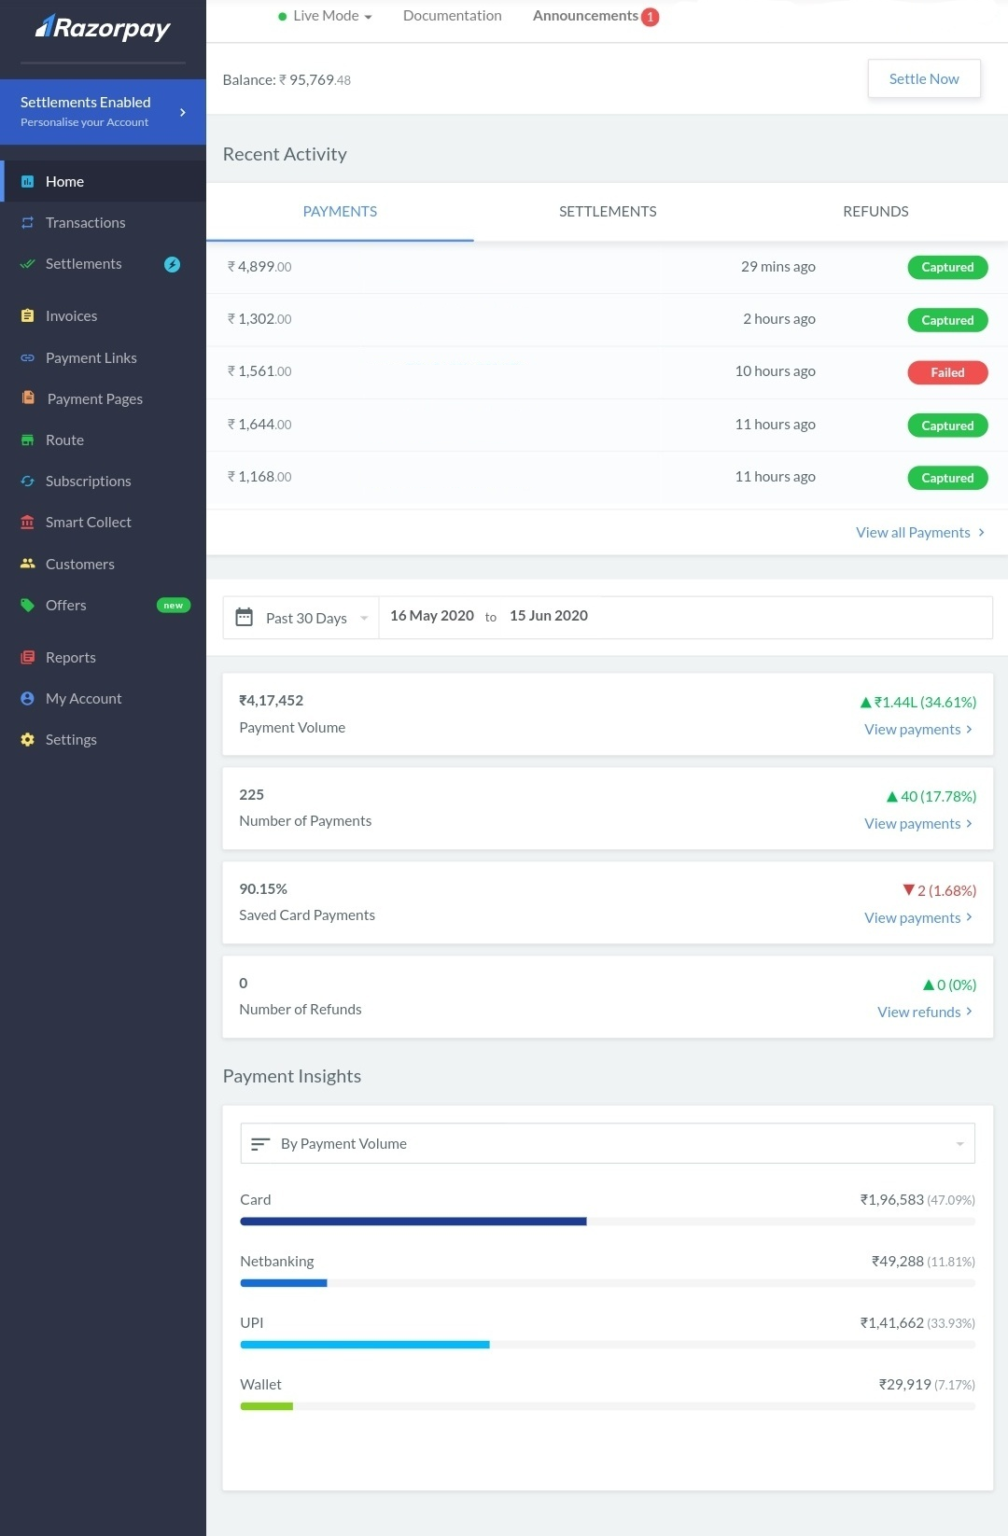Open the Reports icon

tap(28, 657)
